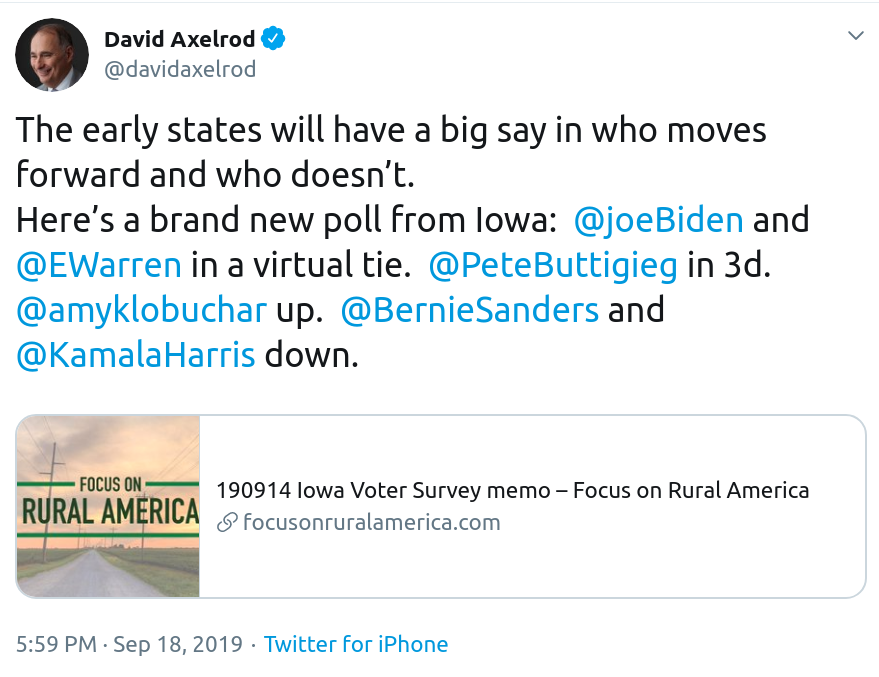Image resolution: width=879 pixels, height=677 pixels.
Task: Open the focusonruralamerica.com domain link
Action: (x=371, y=522)
